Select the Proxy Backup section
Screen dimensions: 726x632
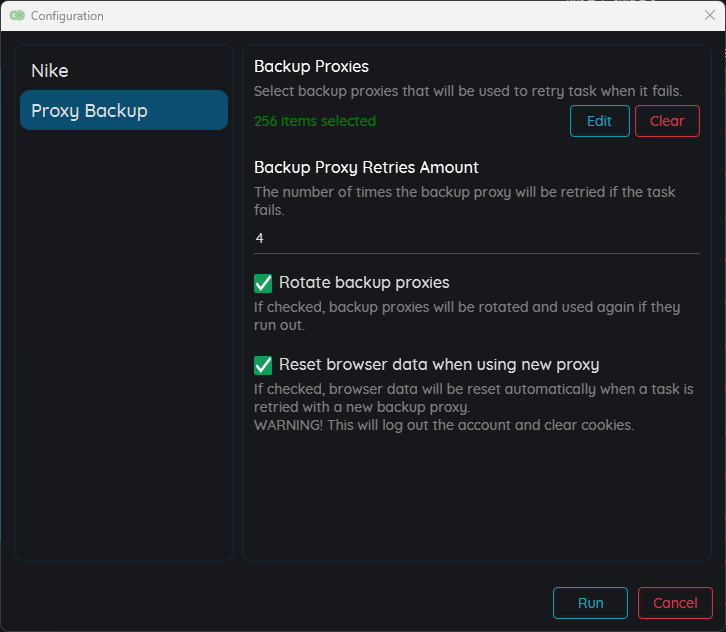(124, 110)
